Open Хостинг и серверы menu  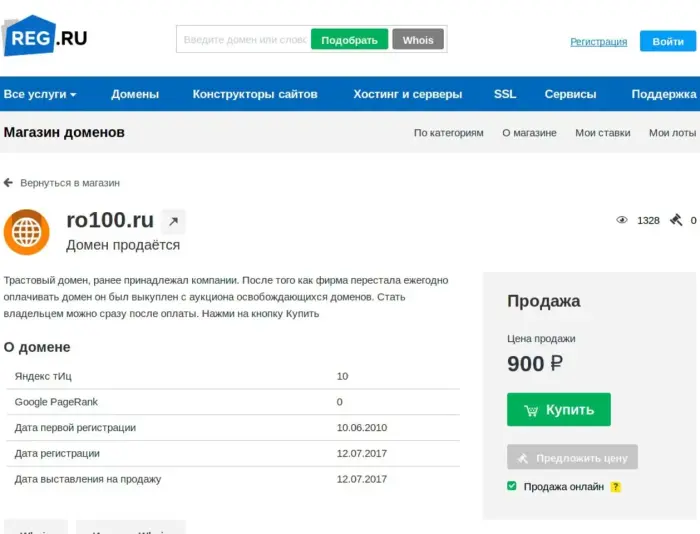point(408,94)
